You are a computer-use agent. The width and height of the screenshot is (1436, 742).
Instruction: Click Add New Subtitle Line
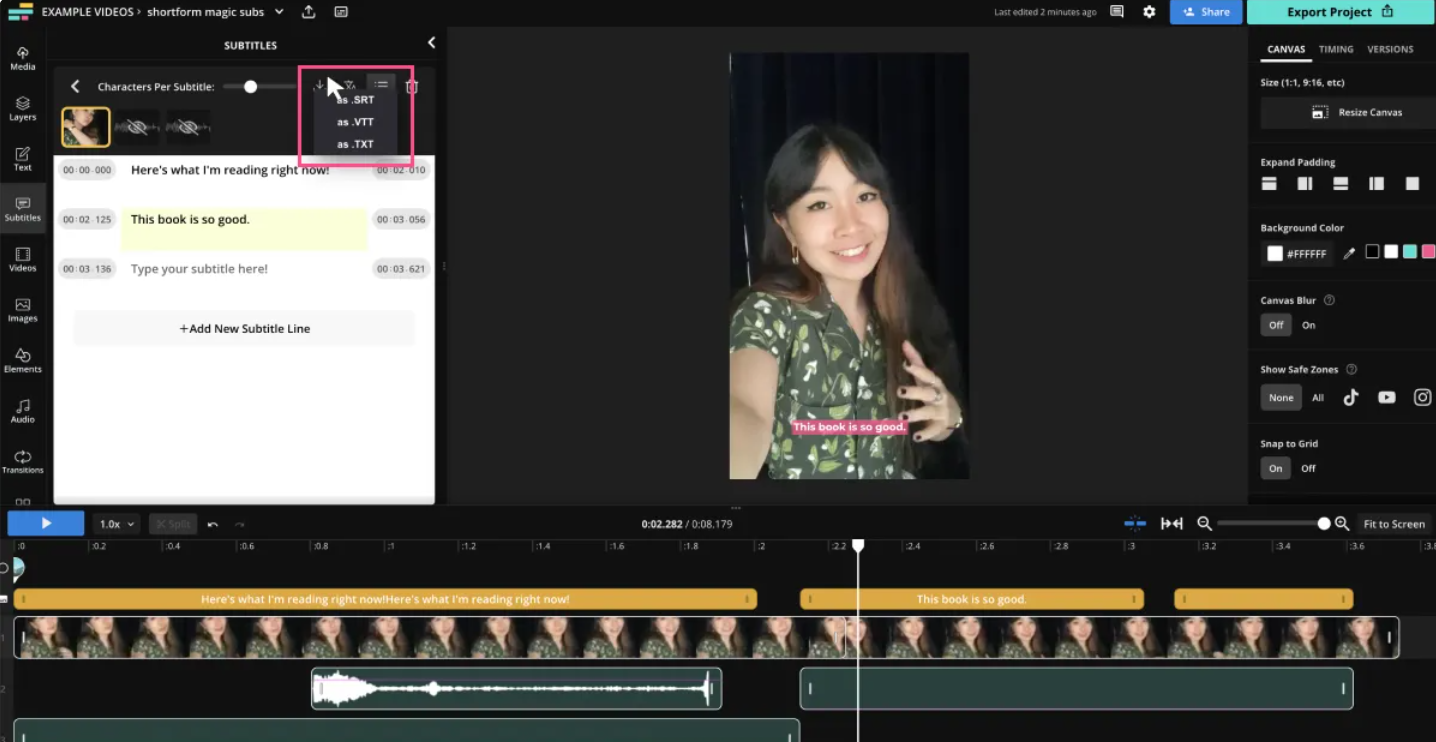point(244,328)
